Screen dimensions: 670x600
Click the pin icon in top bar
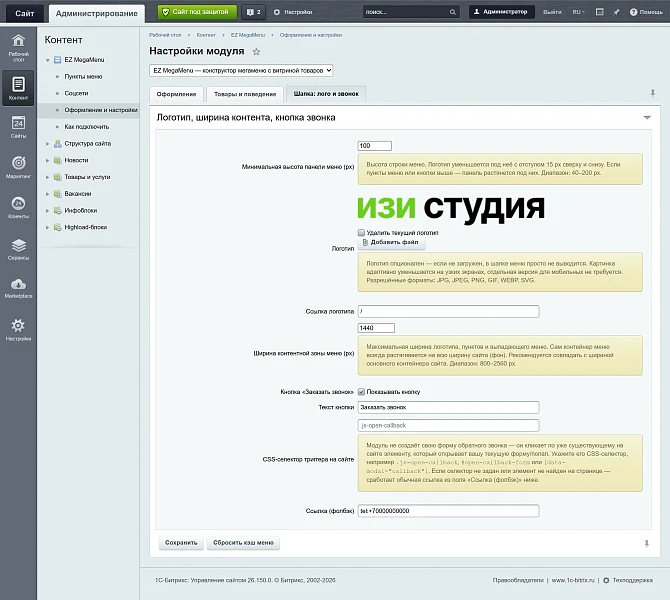point(616,12)
